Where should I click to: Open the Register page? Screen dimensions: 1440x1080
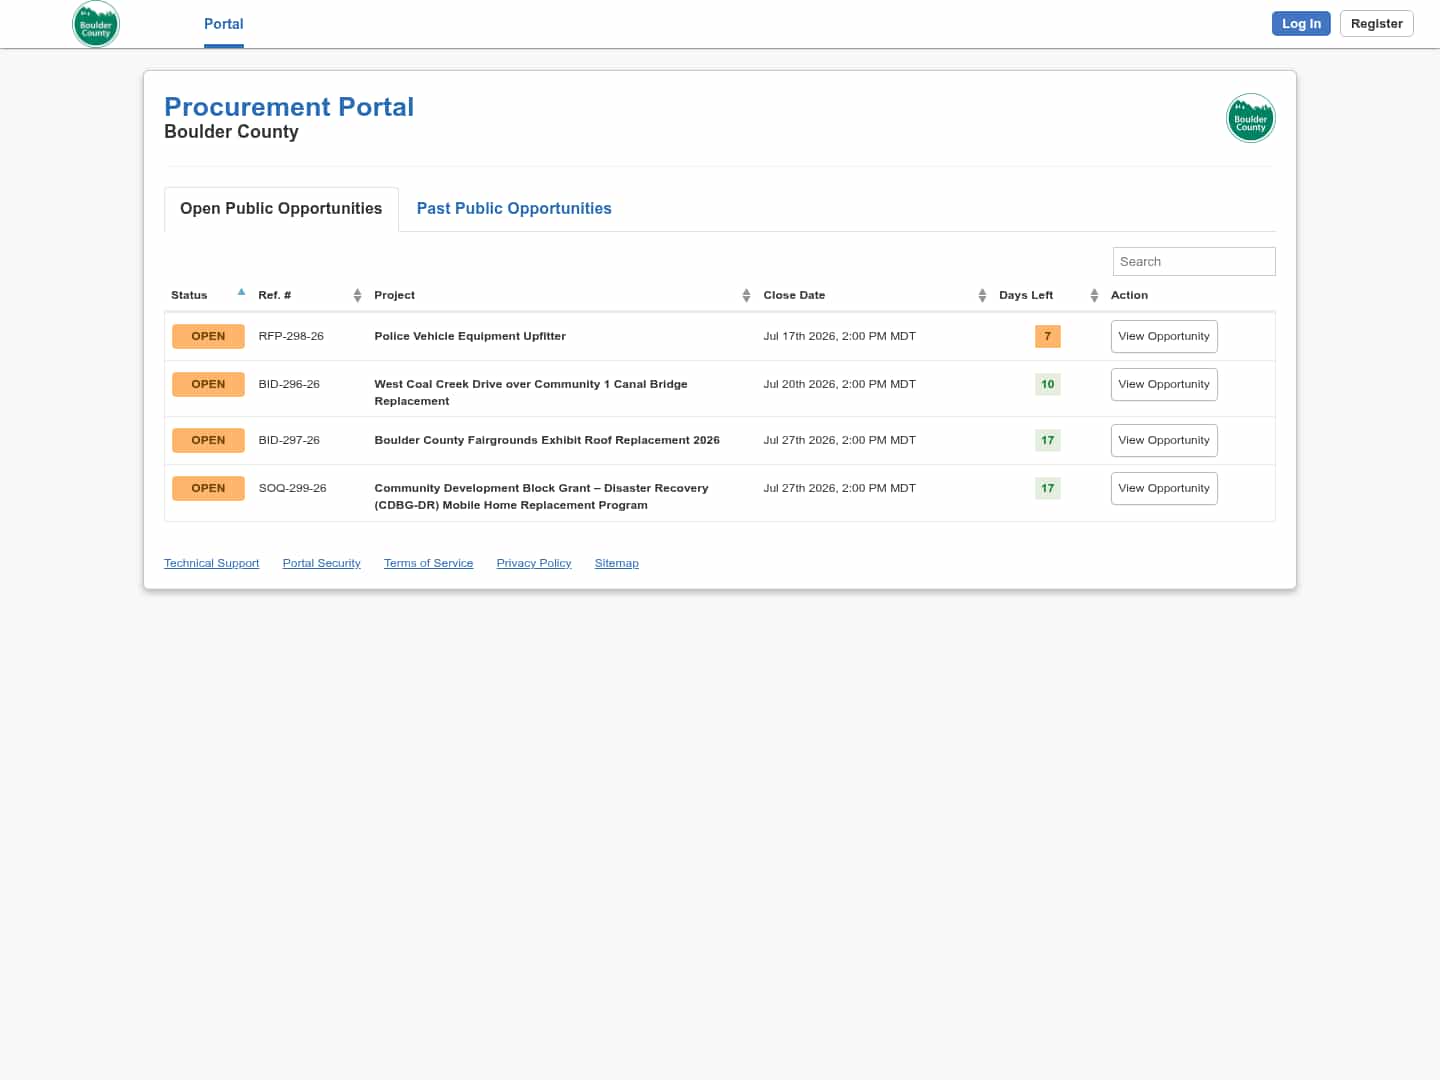pos(1376,24)
